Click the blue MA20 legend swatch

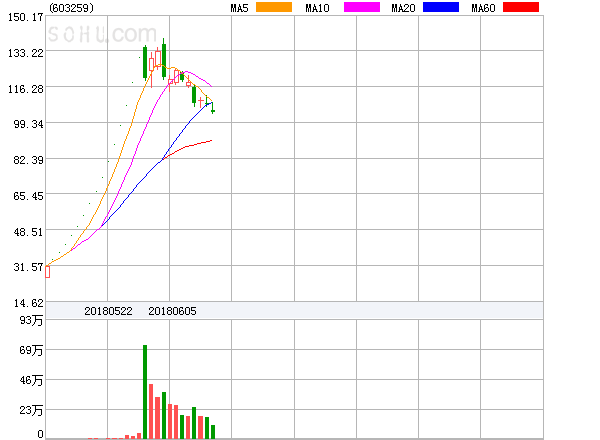tap(441, 7)
